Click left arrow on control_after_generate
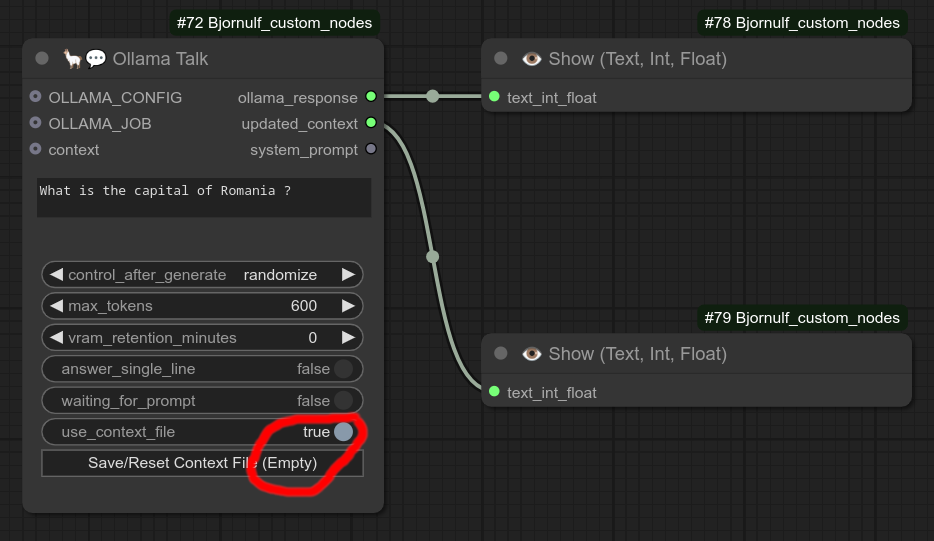The height and width of the screenshot is (541, 934). pyautogui.click(x=56, y=275)
